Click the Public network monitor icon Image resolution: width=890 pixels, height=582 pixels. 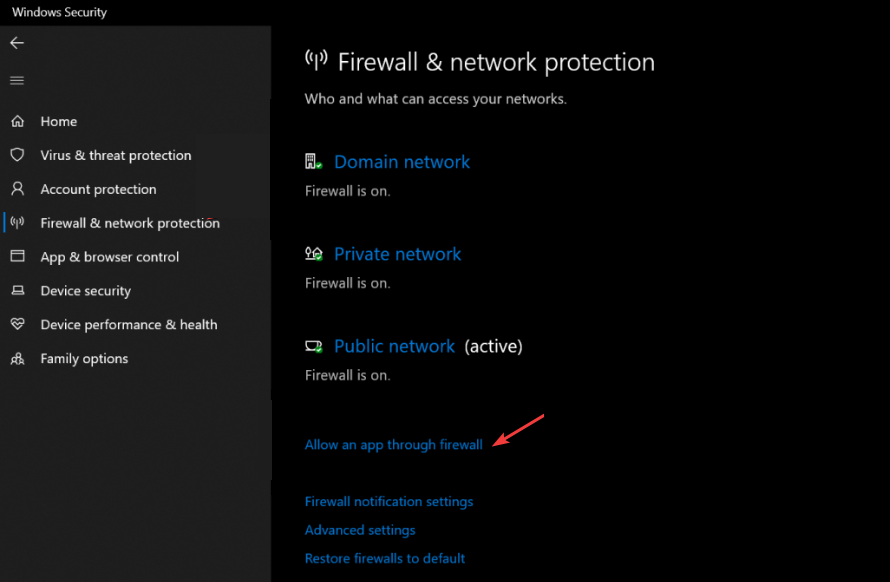pos(314,347)
